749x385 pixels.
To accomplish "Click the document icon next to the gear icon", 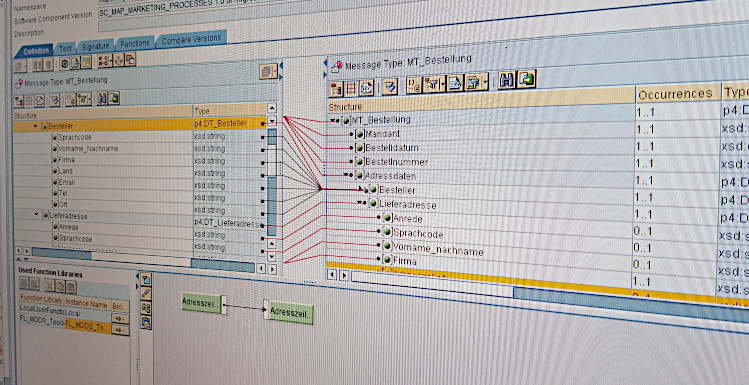I will pyautogui.click(x=75, y=62).
